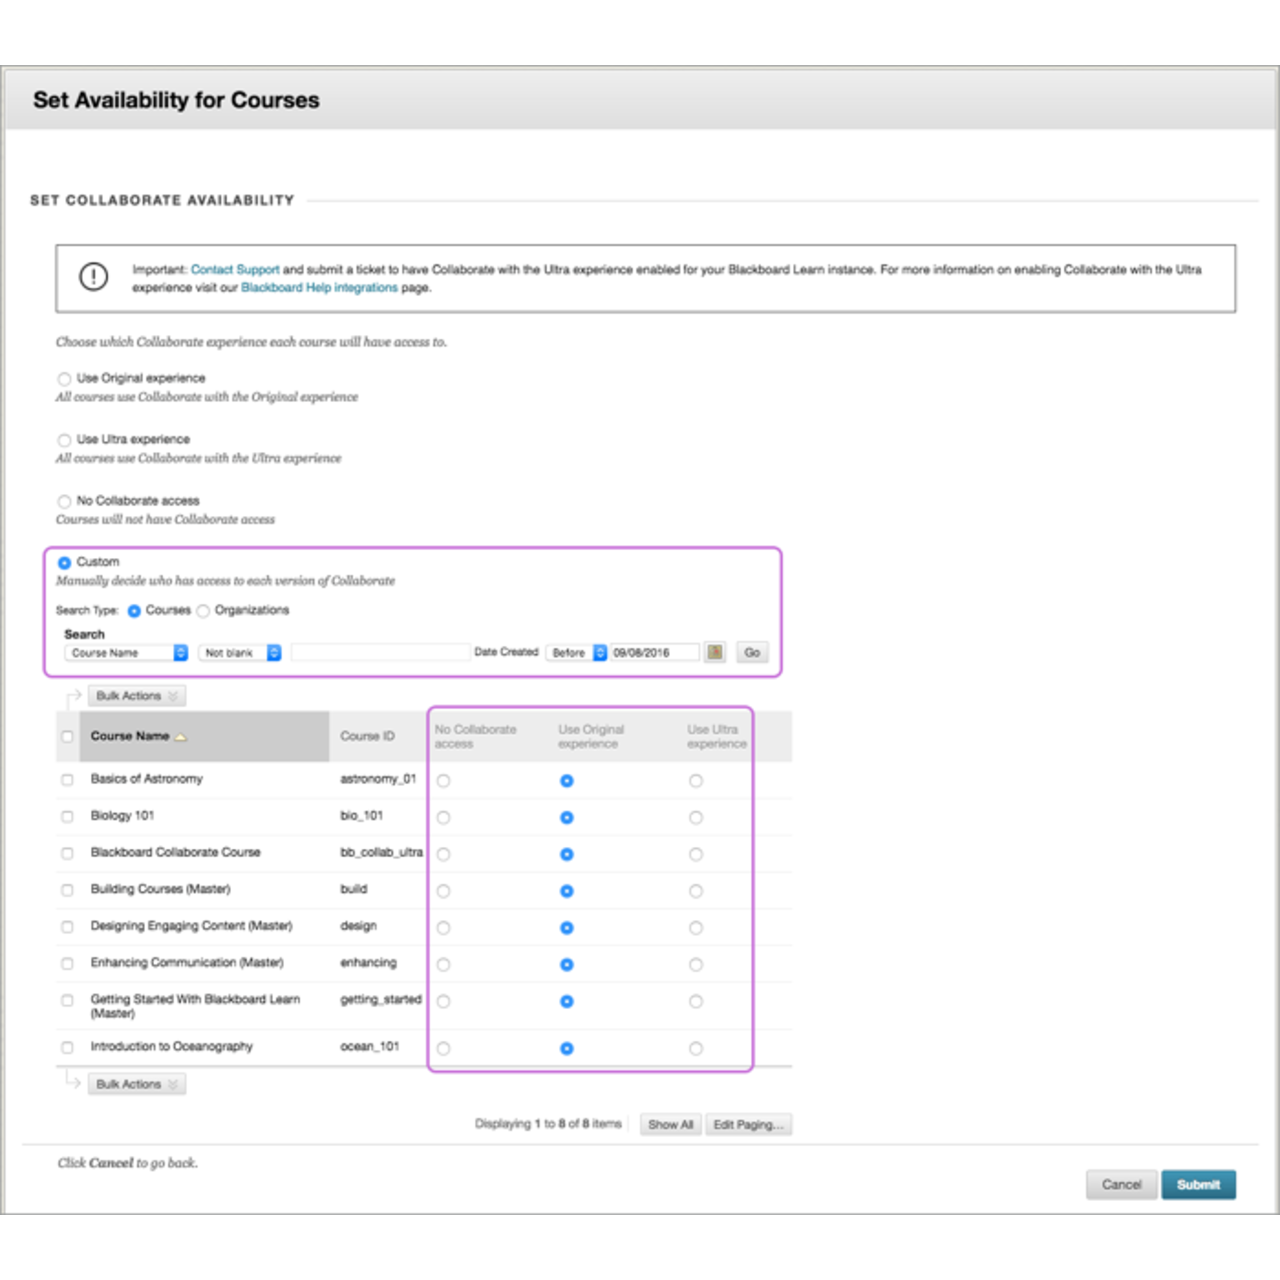Select Use Original experience radio option
This screenshot has height=1280, width=1280.
click(63, 378)
